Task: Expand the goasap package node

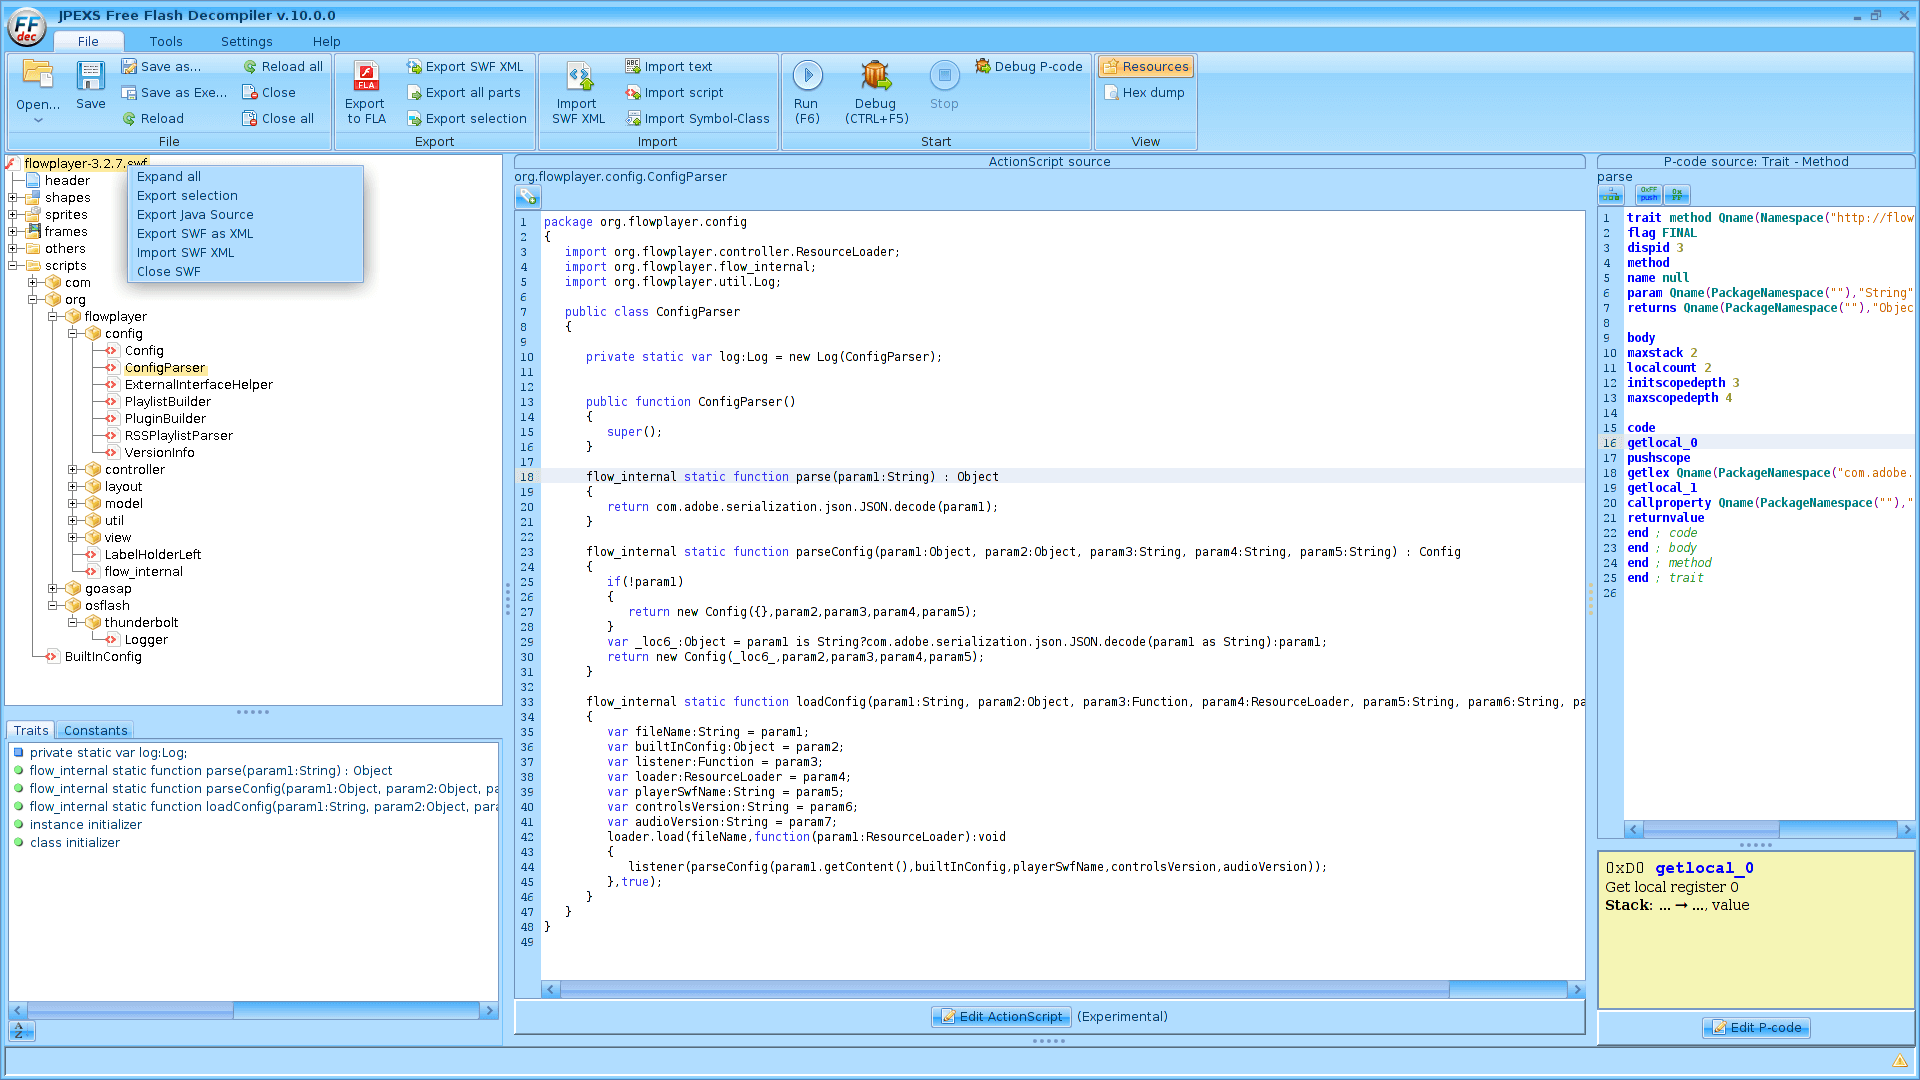Action: coord(53,589)
